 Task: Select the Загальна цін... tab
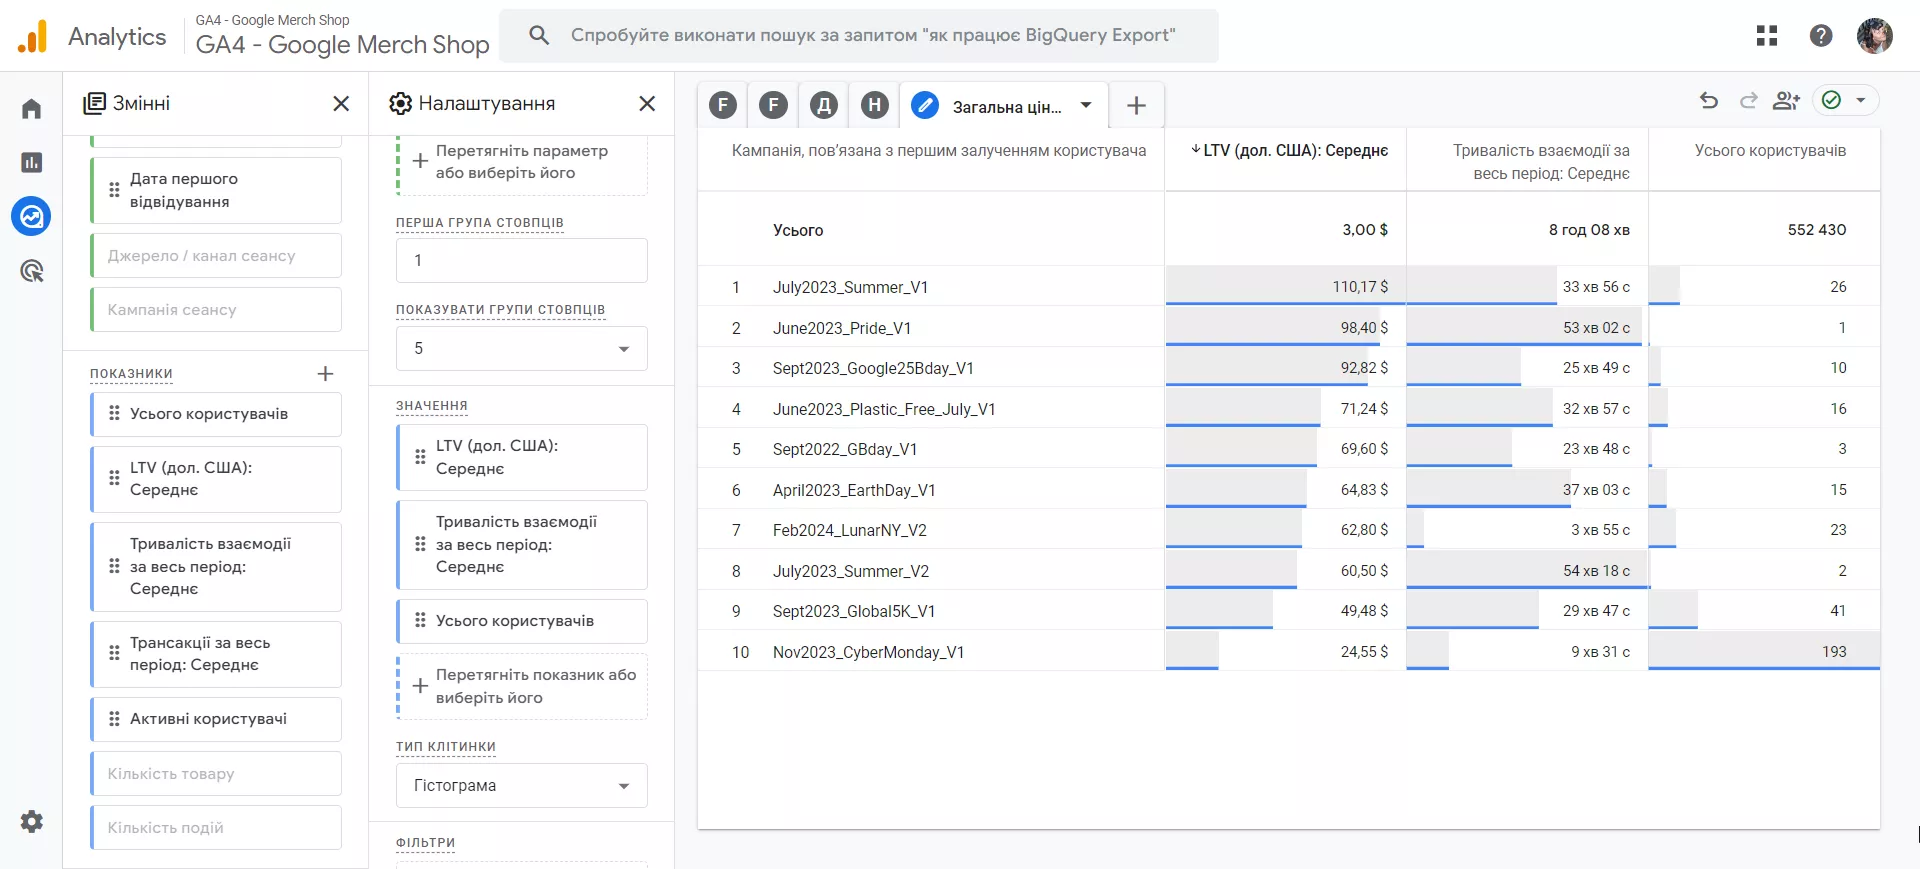1005,106
